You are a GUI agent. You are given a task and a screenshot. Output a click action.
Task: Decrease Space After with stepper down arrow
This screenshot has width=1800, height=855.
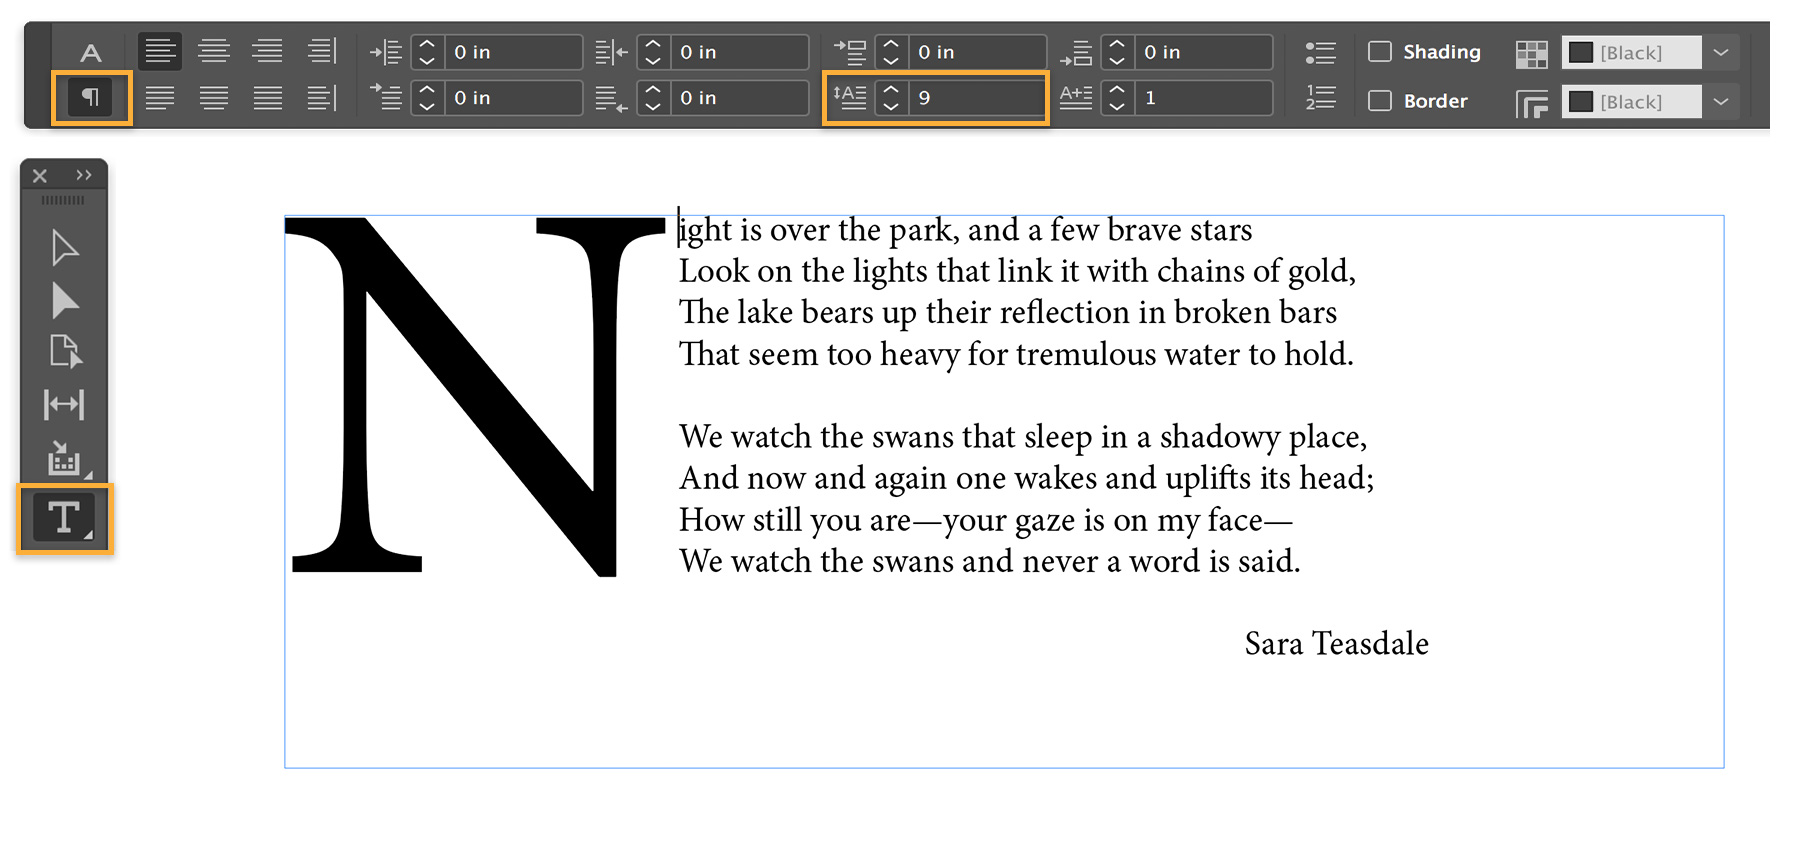[x=1117, y=60]
